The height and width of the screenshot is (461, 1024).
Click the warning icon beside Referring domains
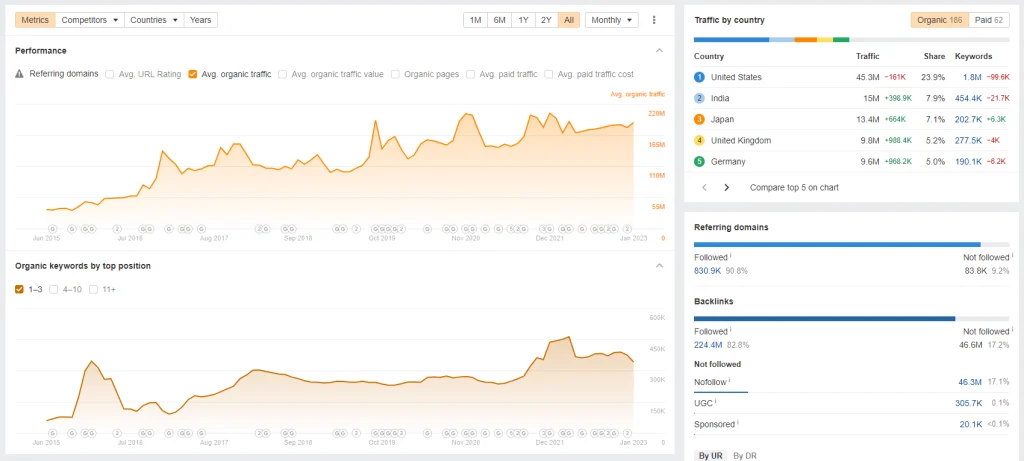[x=20, y=74]
